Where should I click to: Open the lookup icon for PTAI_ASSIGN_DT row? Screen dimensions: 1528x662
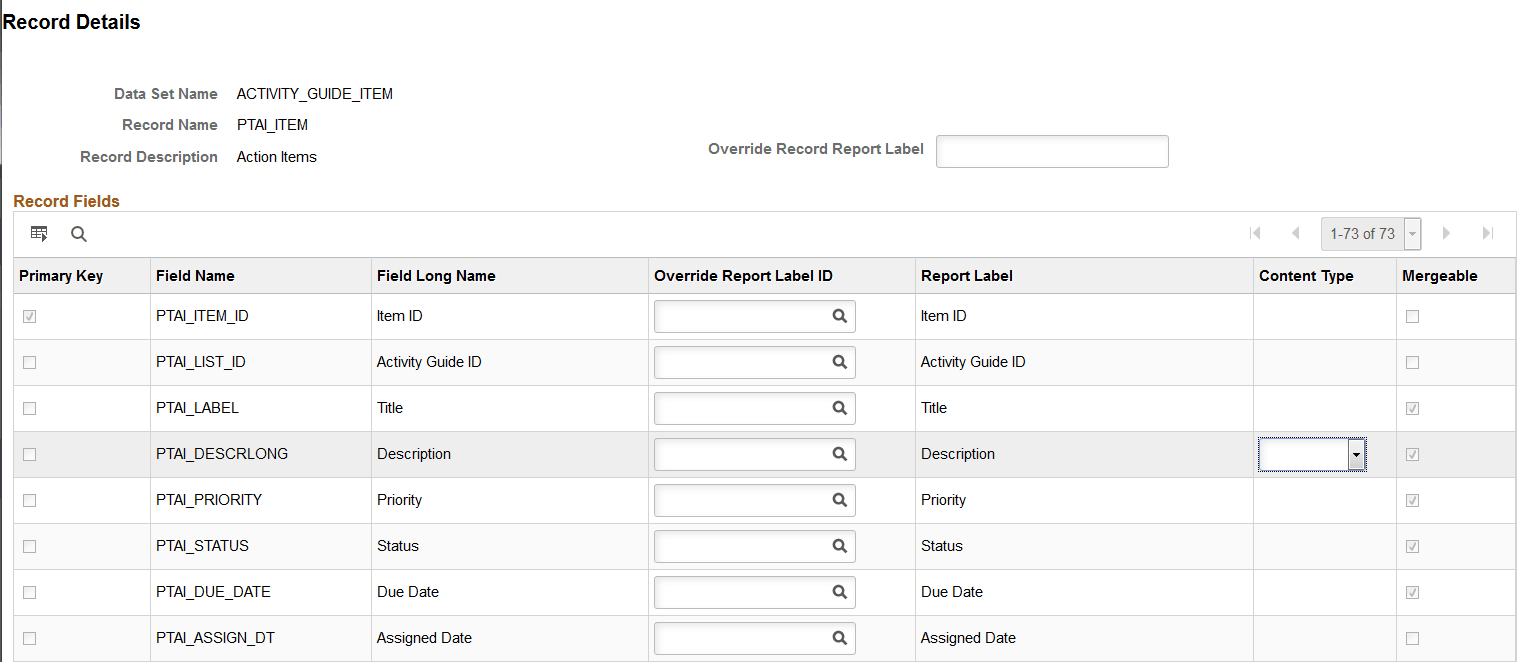(x=839, y=638)
